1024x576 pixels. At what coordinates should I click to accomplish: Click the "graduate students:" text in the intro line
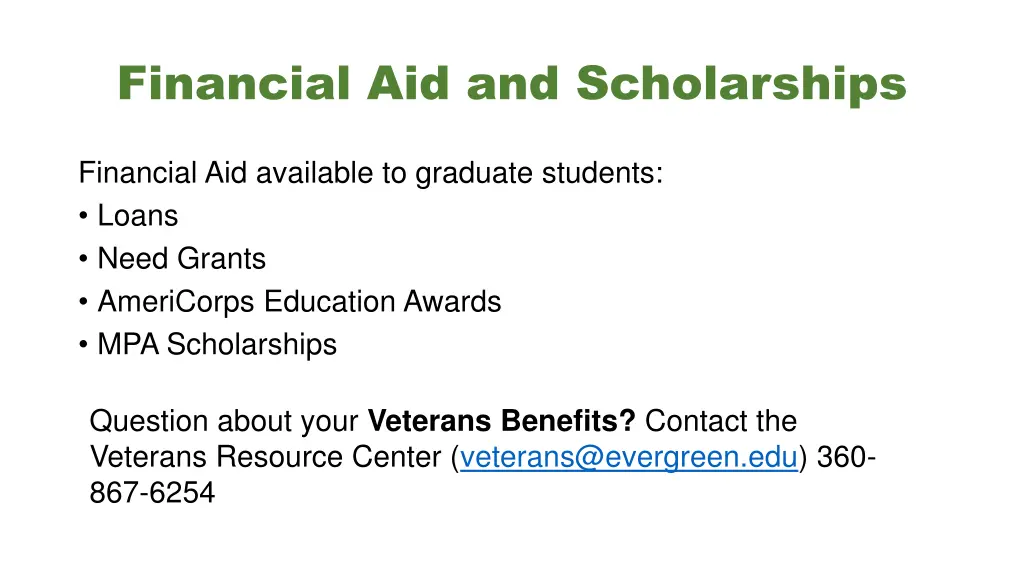tap(539, 174)
